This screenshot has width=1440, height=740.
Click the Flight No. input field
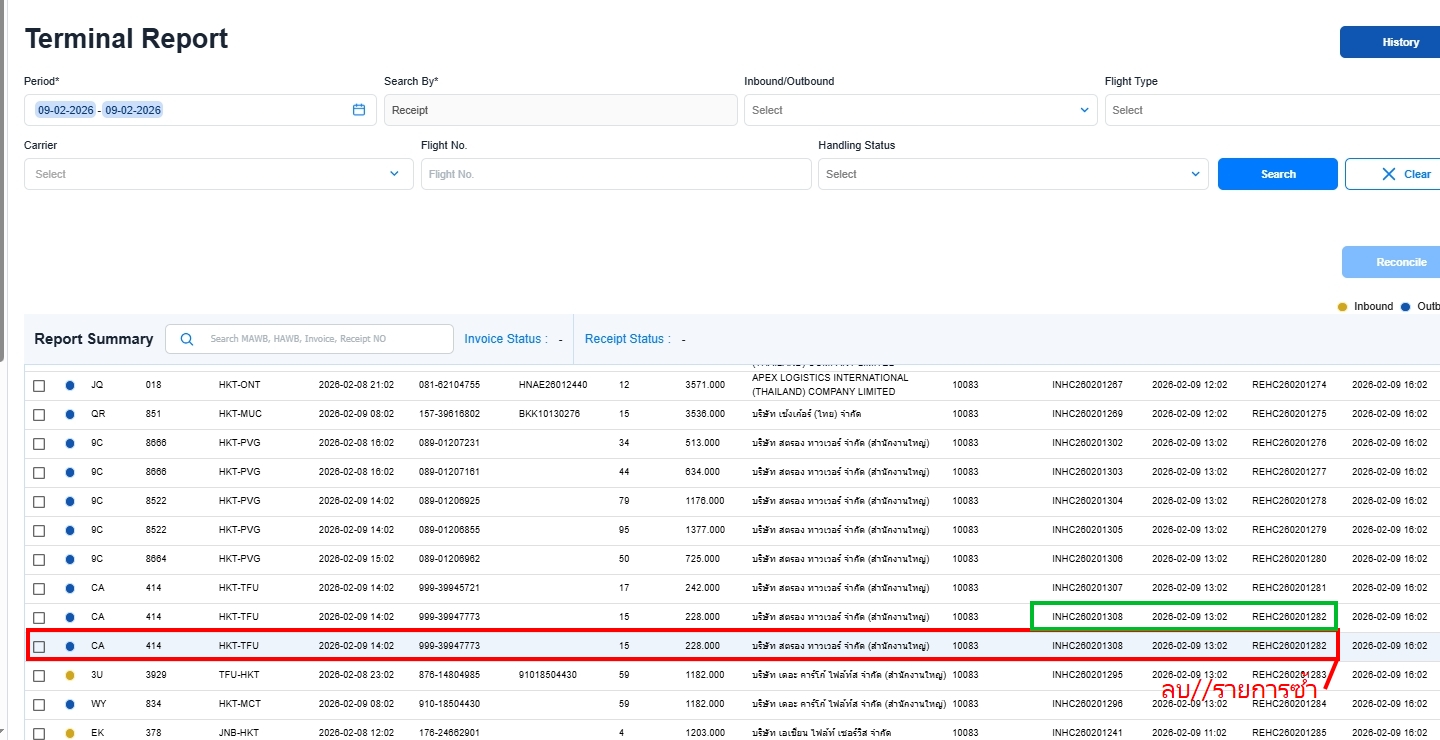pyautogui.click(x=615, y=174)
